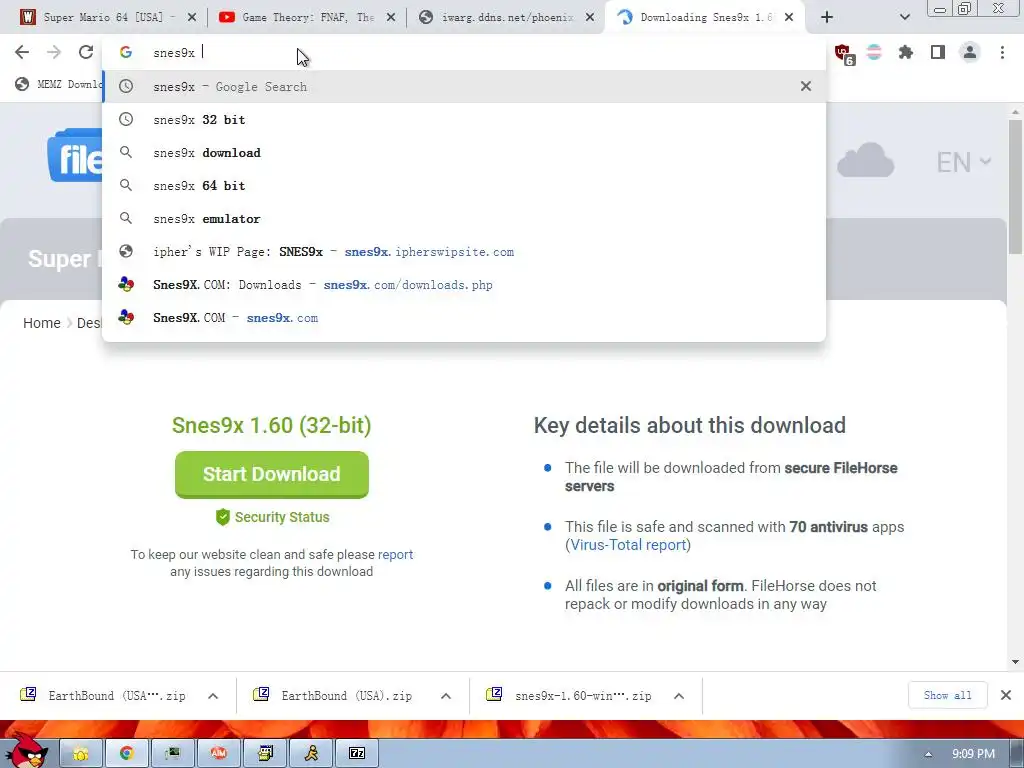Remove the 'snes9x - Google Search' suggestion
The width and height of the screenshot is (1024, 768).
pos(806,86)
